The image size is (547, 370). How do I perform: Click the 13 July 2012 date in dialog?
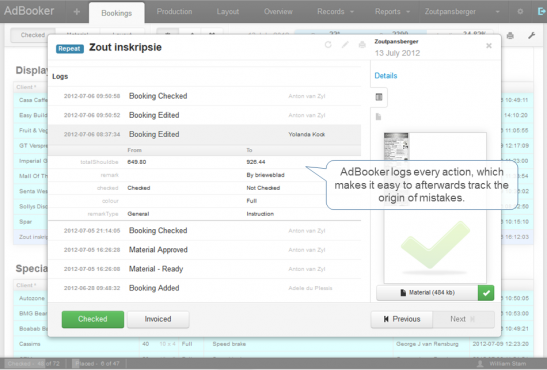click(x=397, y=53)
